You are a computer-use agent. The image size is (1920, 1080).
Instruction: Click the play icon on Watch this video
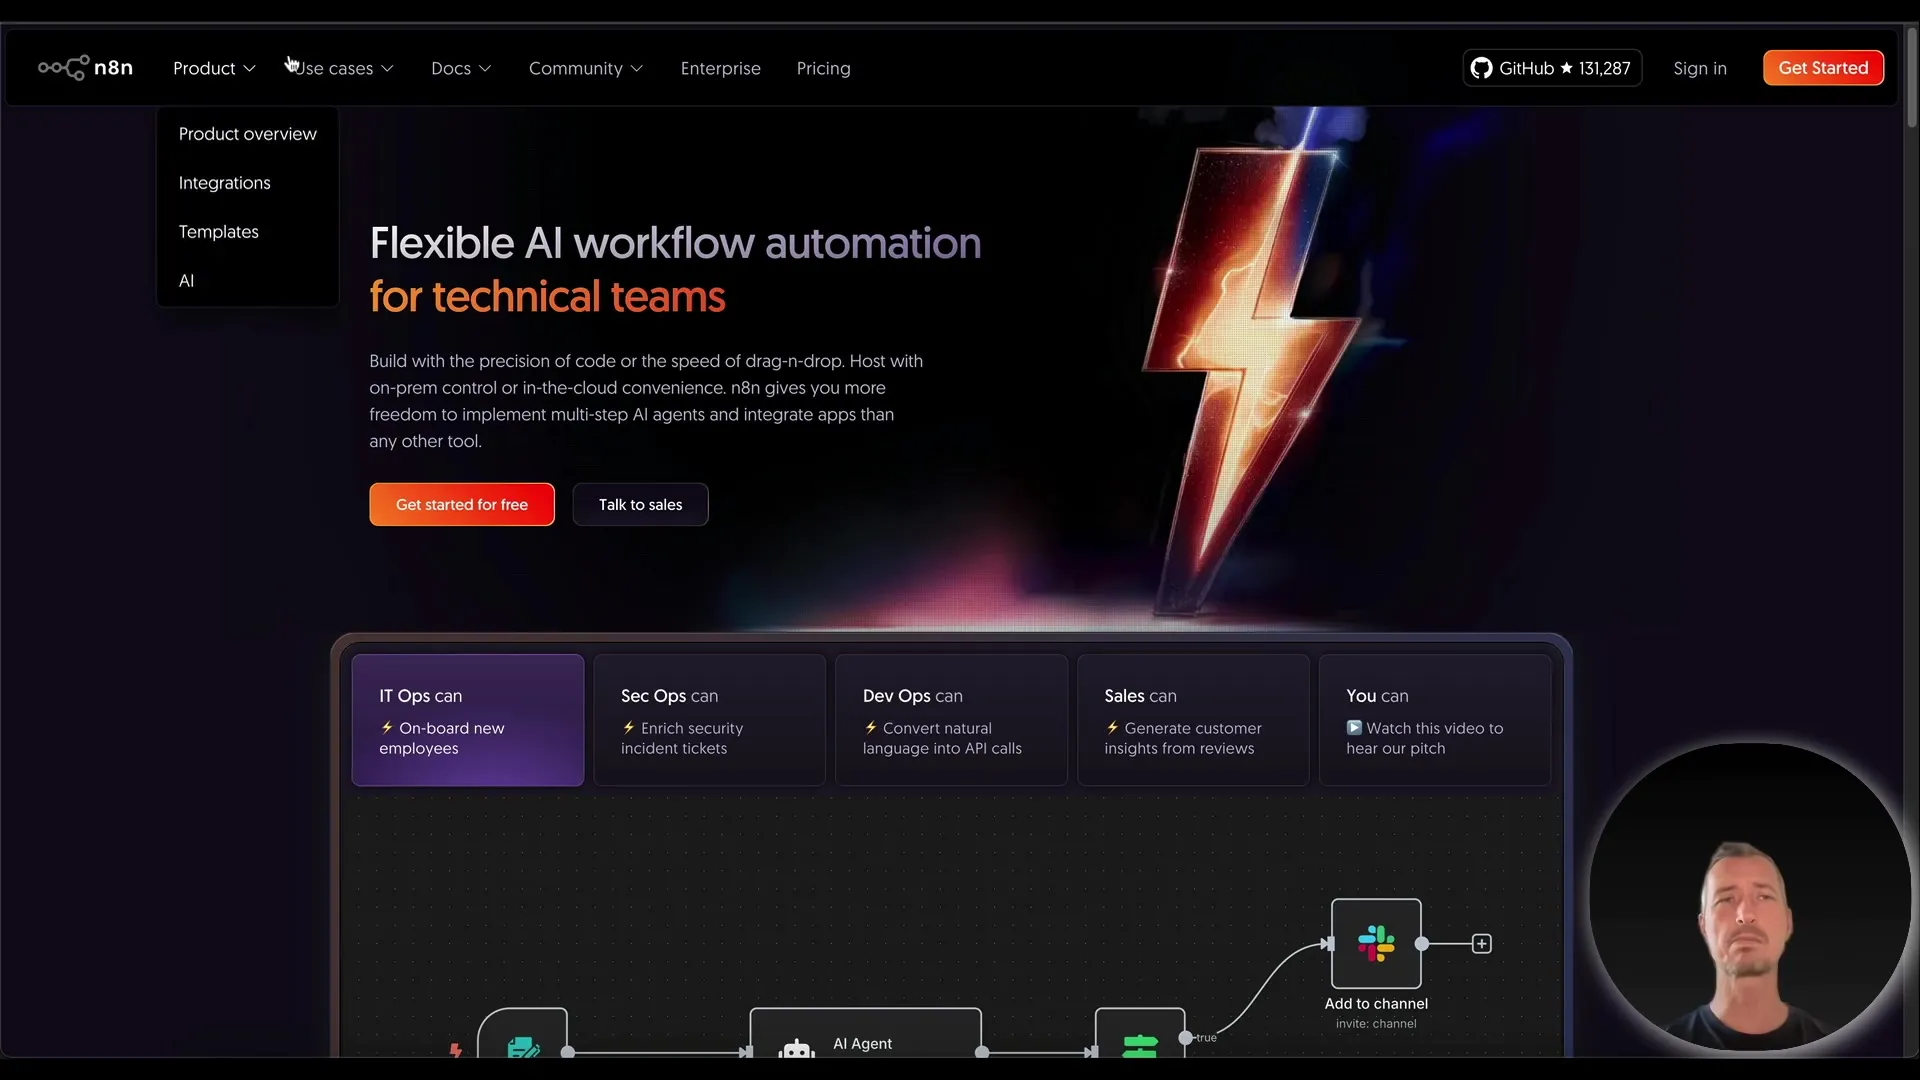point(1355,728)
